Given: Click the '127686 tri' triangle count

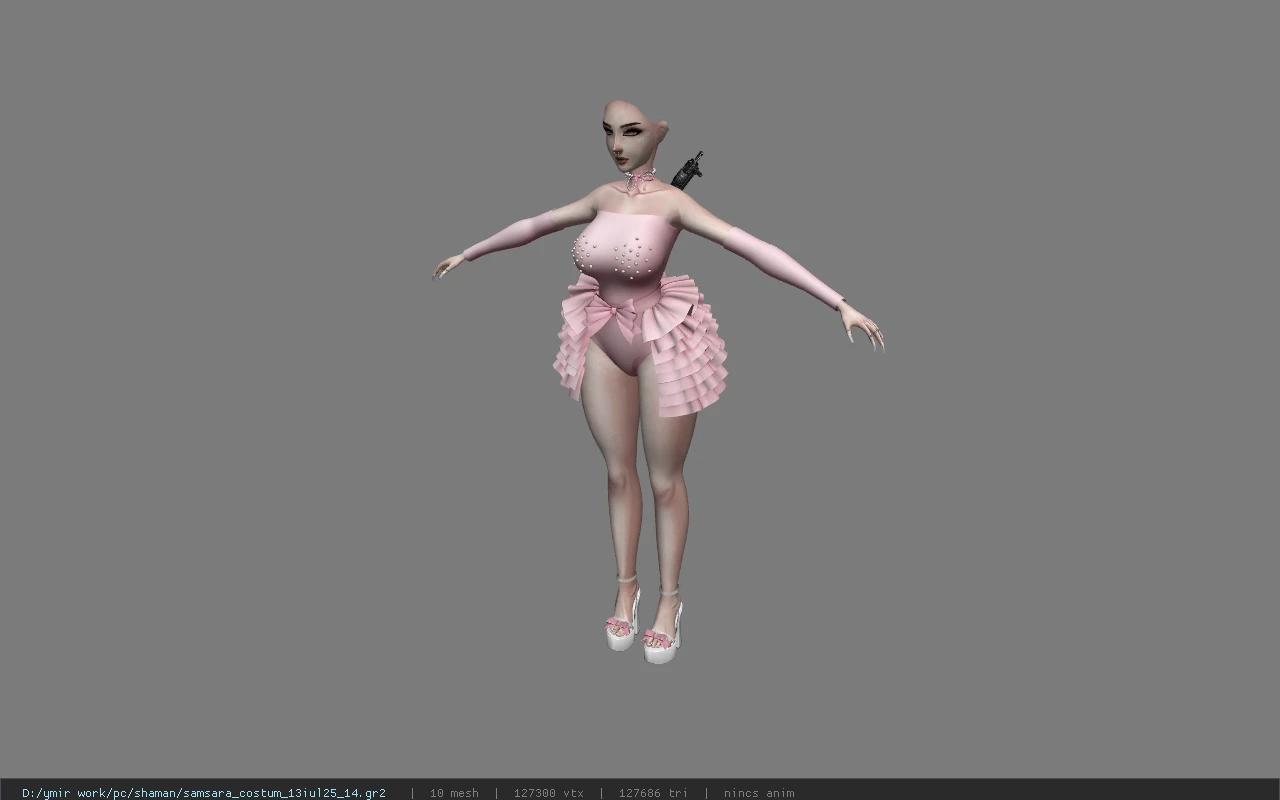Looking at the screenshot, I should click(x=653, y=793).
